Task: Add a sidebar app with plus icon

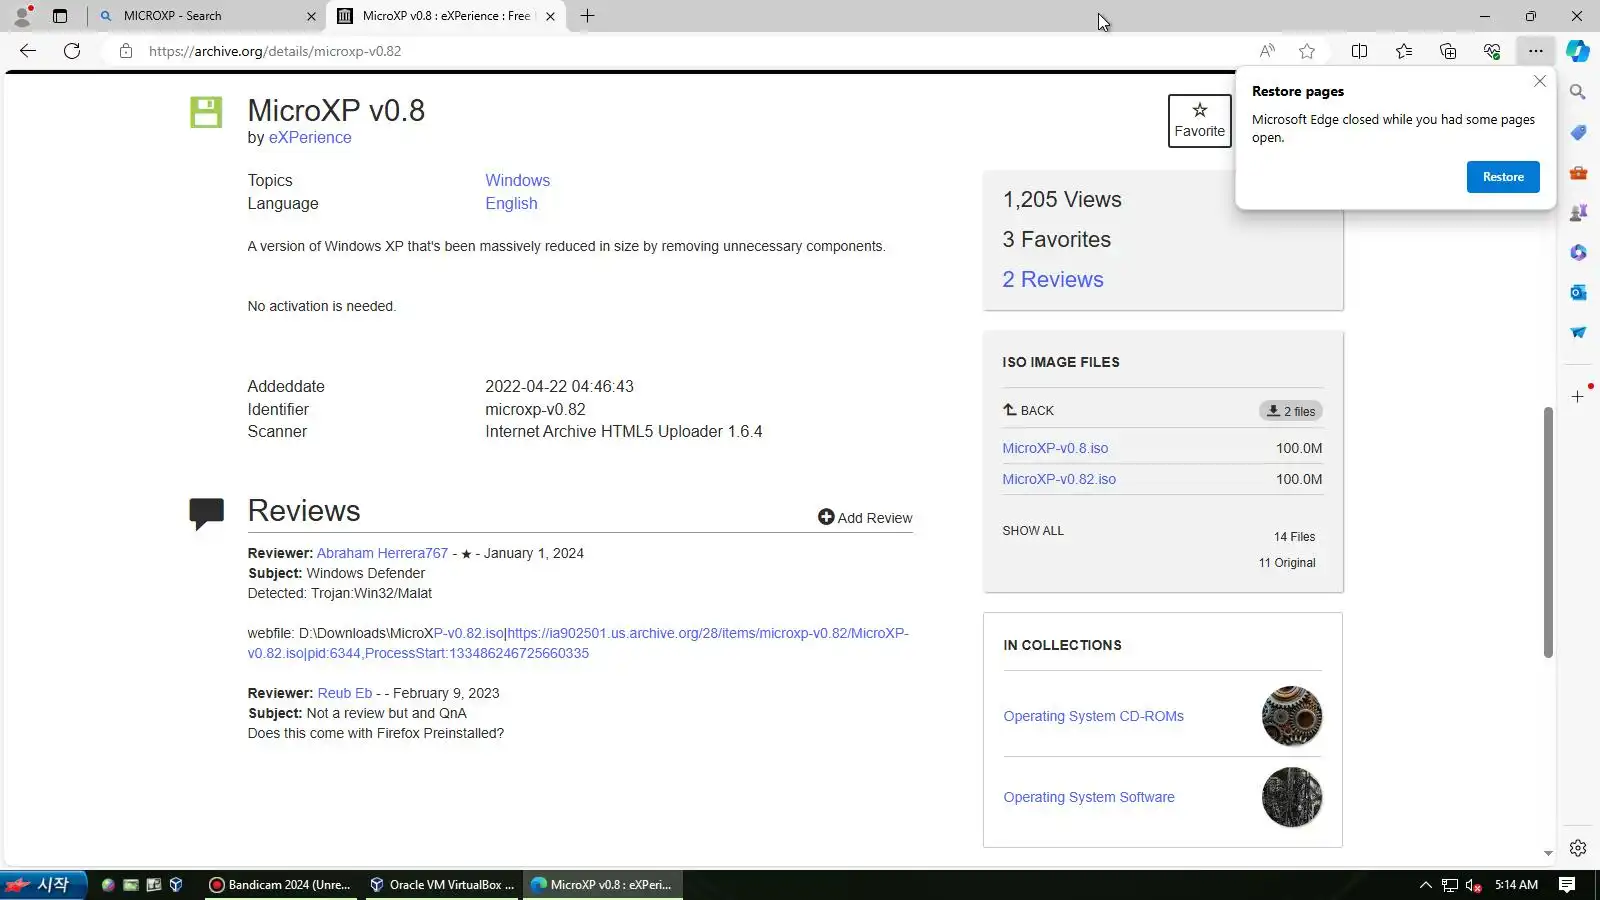Action: (x=1578, y=396)
